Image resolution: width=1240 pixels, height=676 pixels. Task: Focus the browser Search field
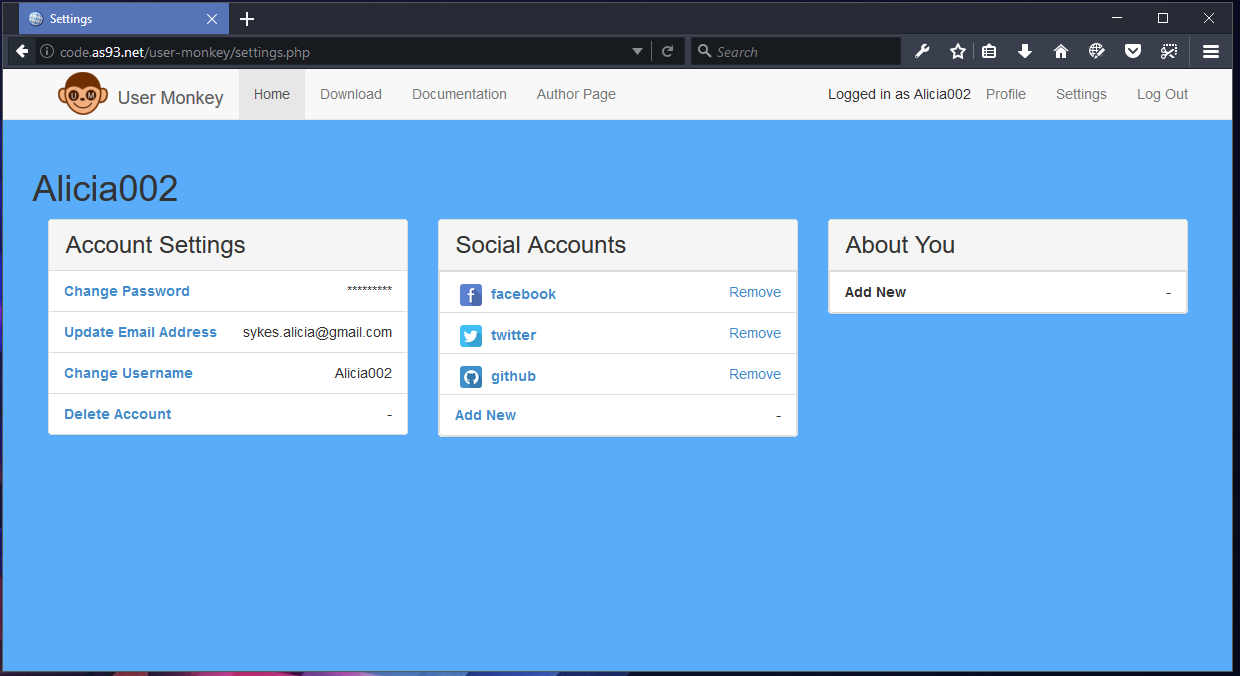tap(796, 51)
